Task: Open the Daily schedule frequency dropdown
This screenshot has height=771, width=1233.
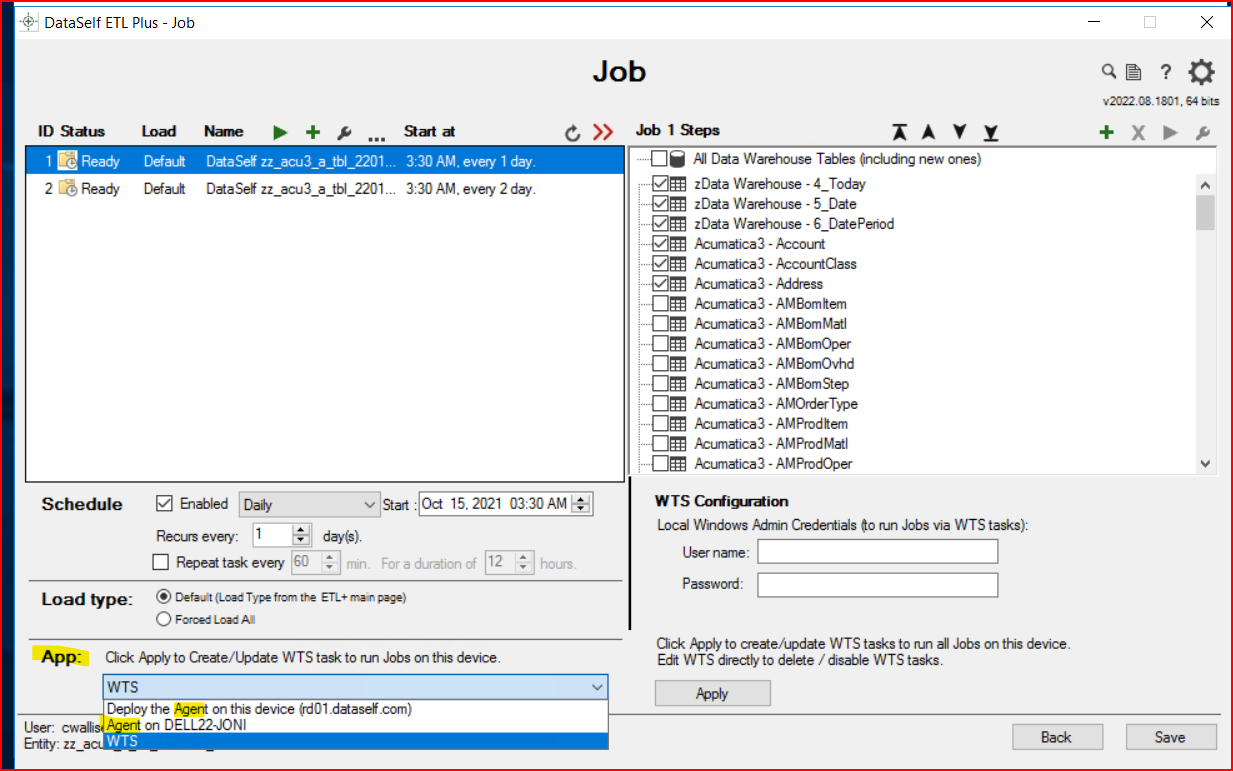Action: (369, 505)
